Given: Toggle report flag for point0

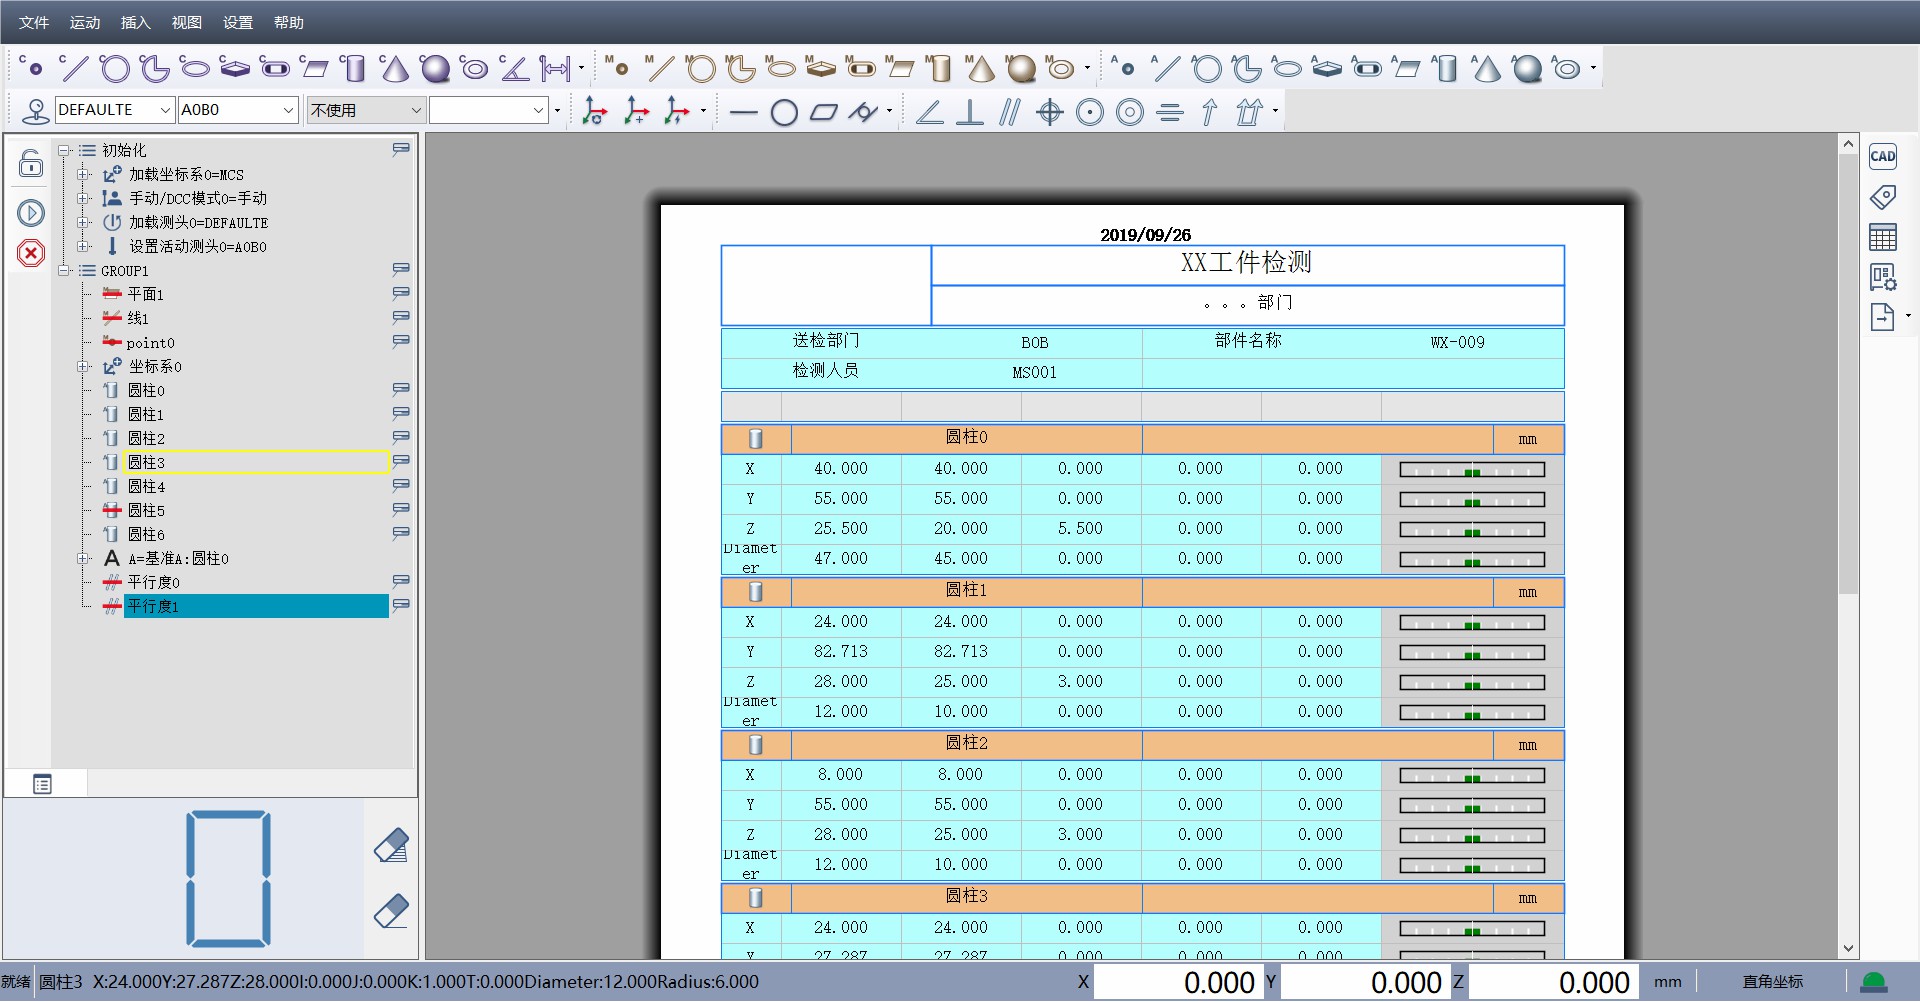Looking at the screenshot, I should click(401, 341).
